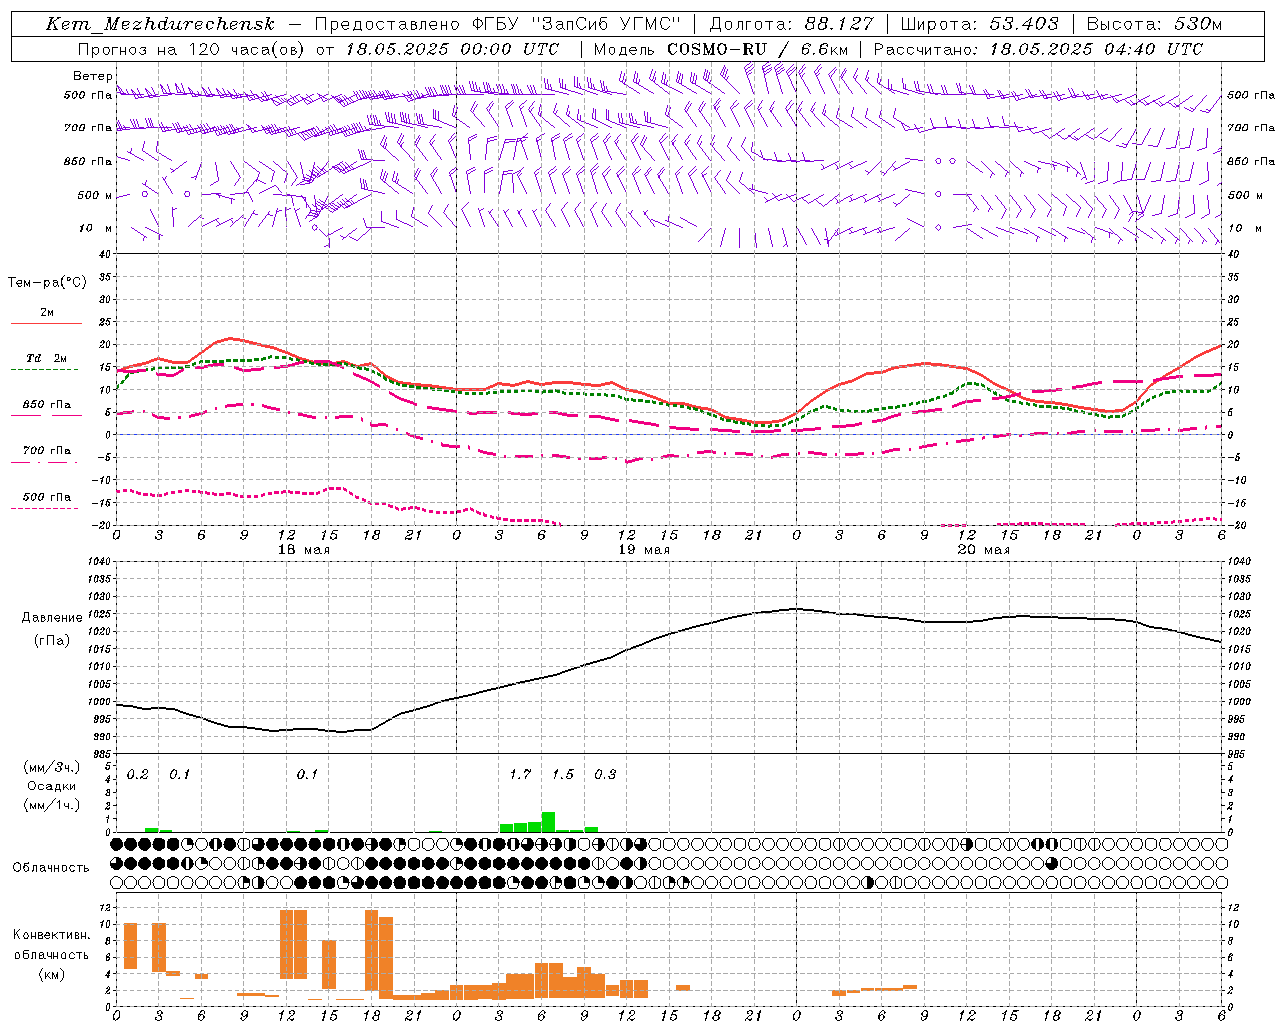Select the ФГБУ "ЗапСиб УГМС" provider text
The width and height of the screenshot is (1280, 1024).
tap(576, 24)
